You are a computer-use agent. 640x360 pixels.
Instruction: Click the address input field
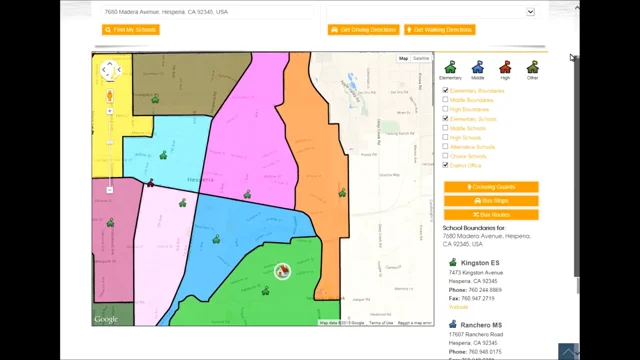207,12
